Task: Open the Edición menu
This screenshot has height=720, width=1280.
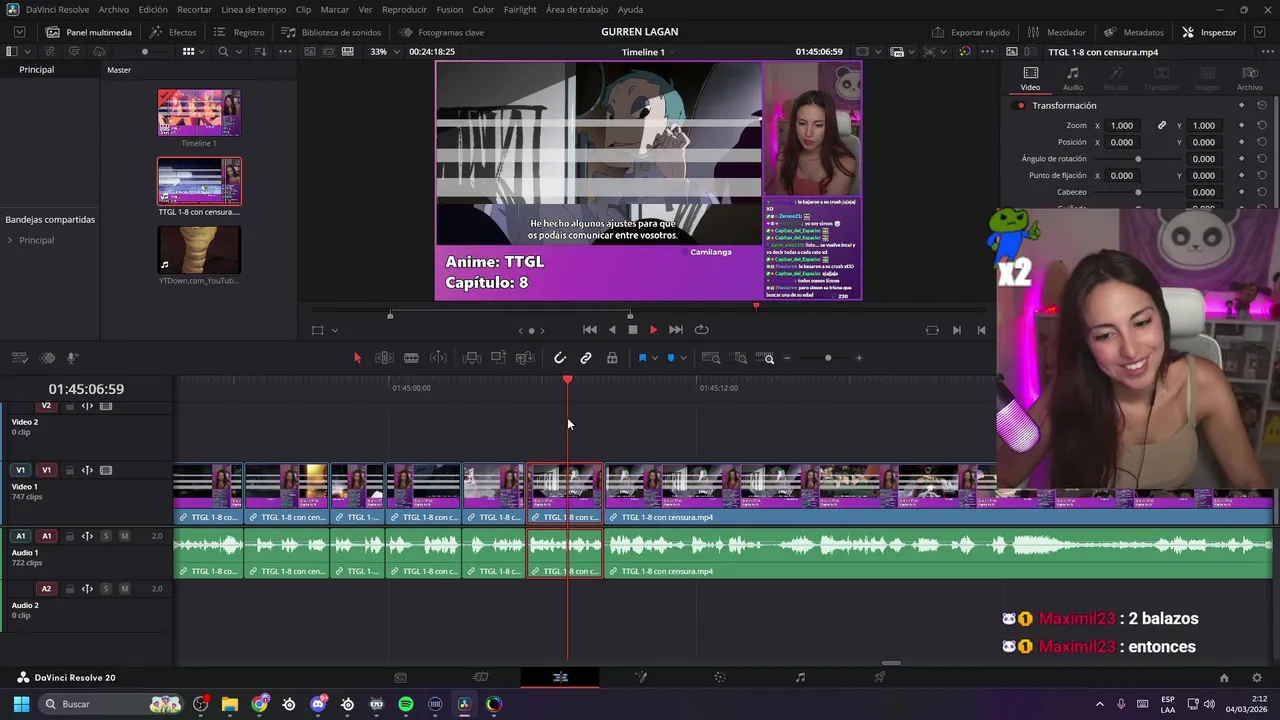Action: click(153, 9)
